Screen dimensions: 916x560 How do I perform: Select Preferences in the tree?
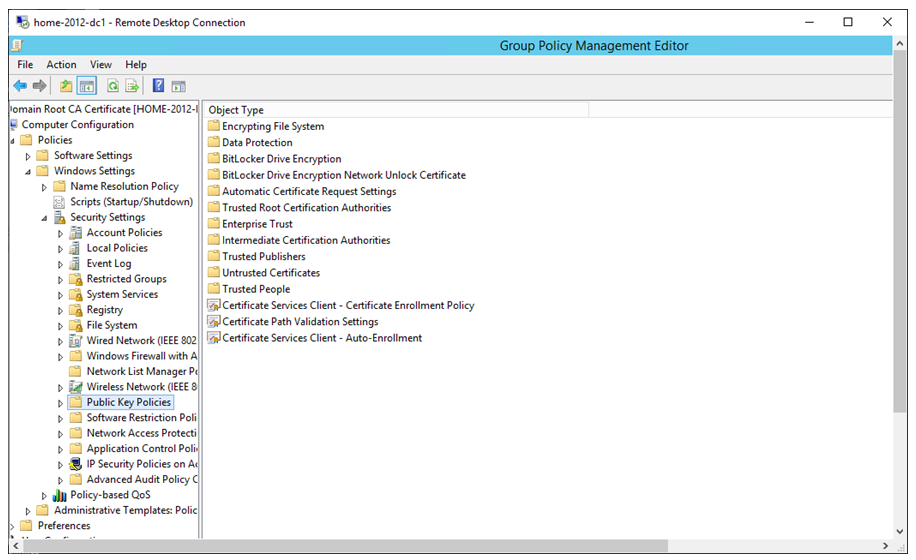(x=64, y=526)
